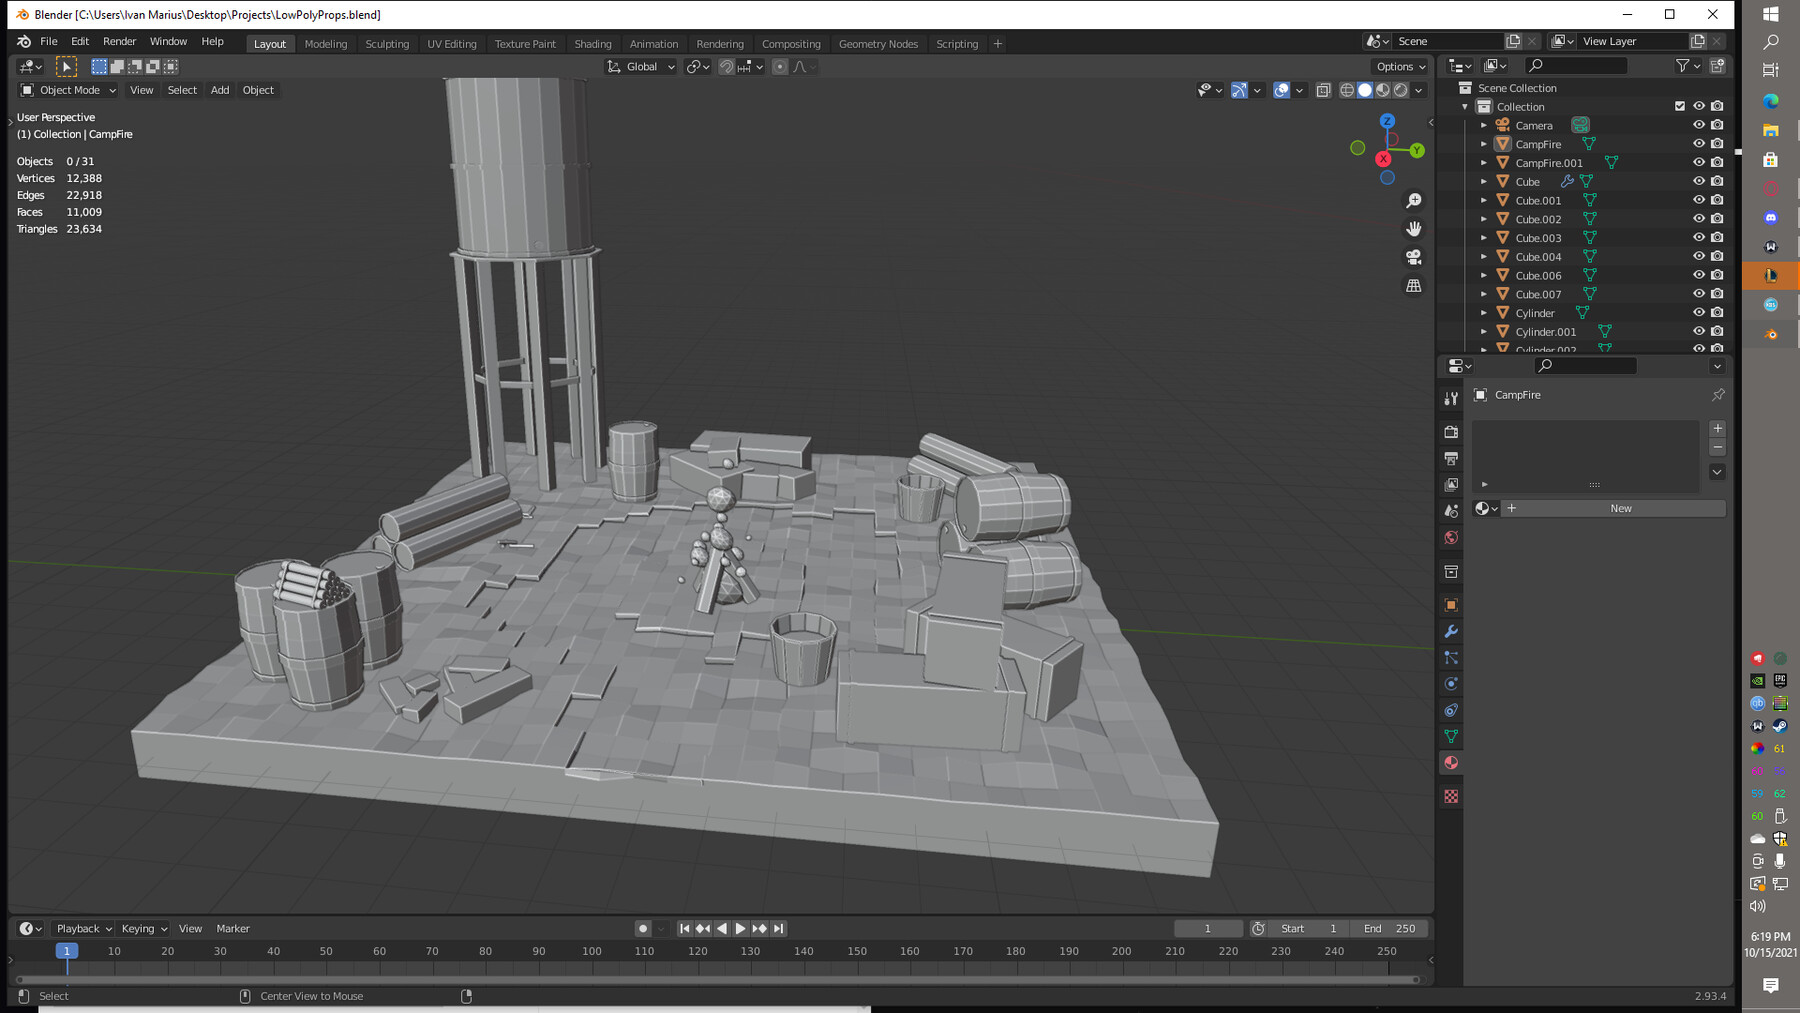Disable rendering of the CampFire object
The height and width of the screenshot is (1013, 1800).
tap(1717, 144)
